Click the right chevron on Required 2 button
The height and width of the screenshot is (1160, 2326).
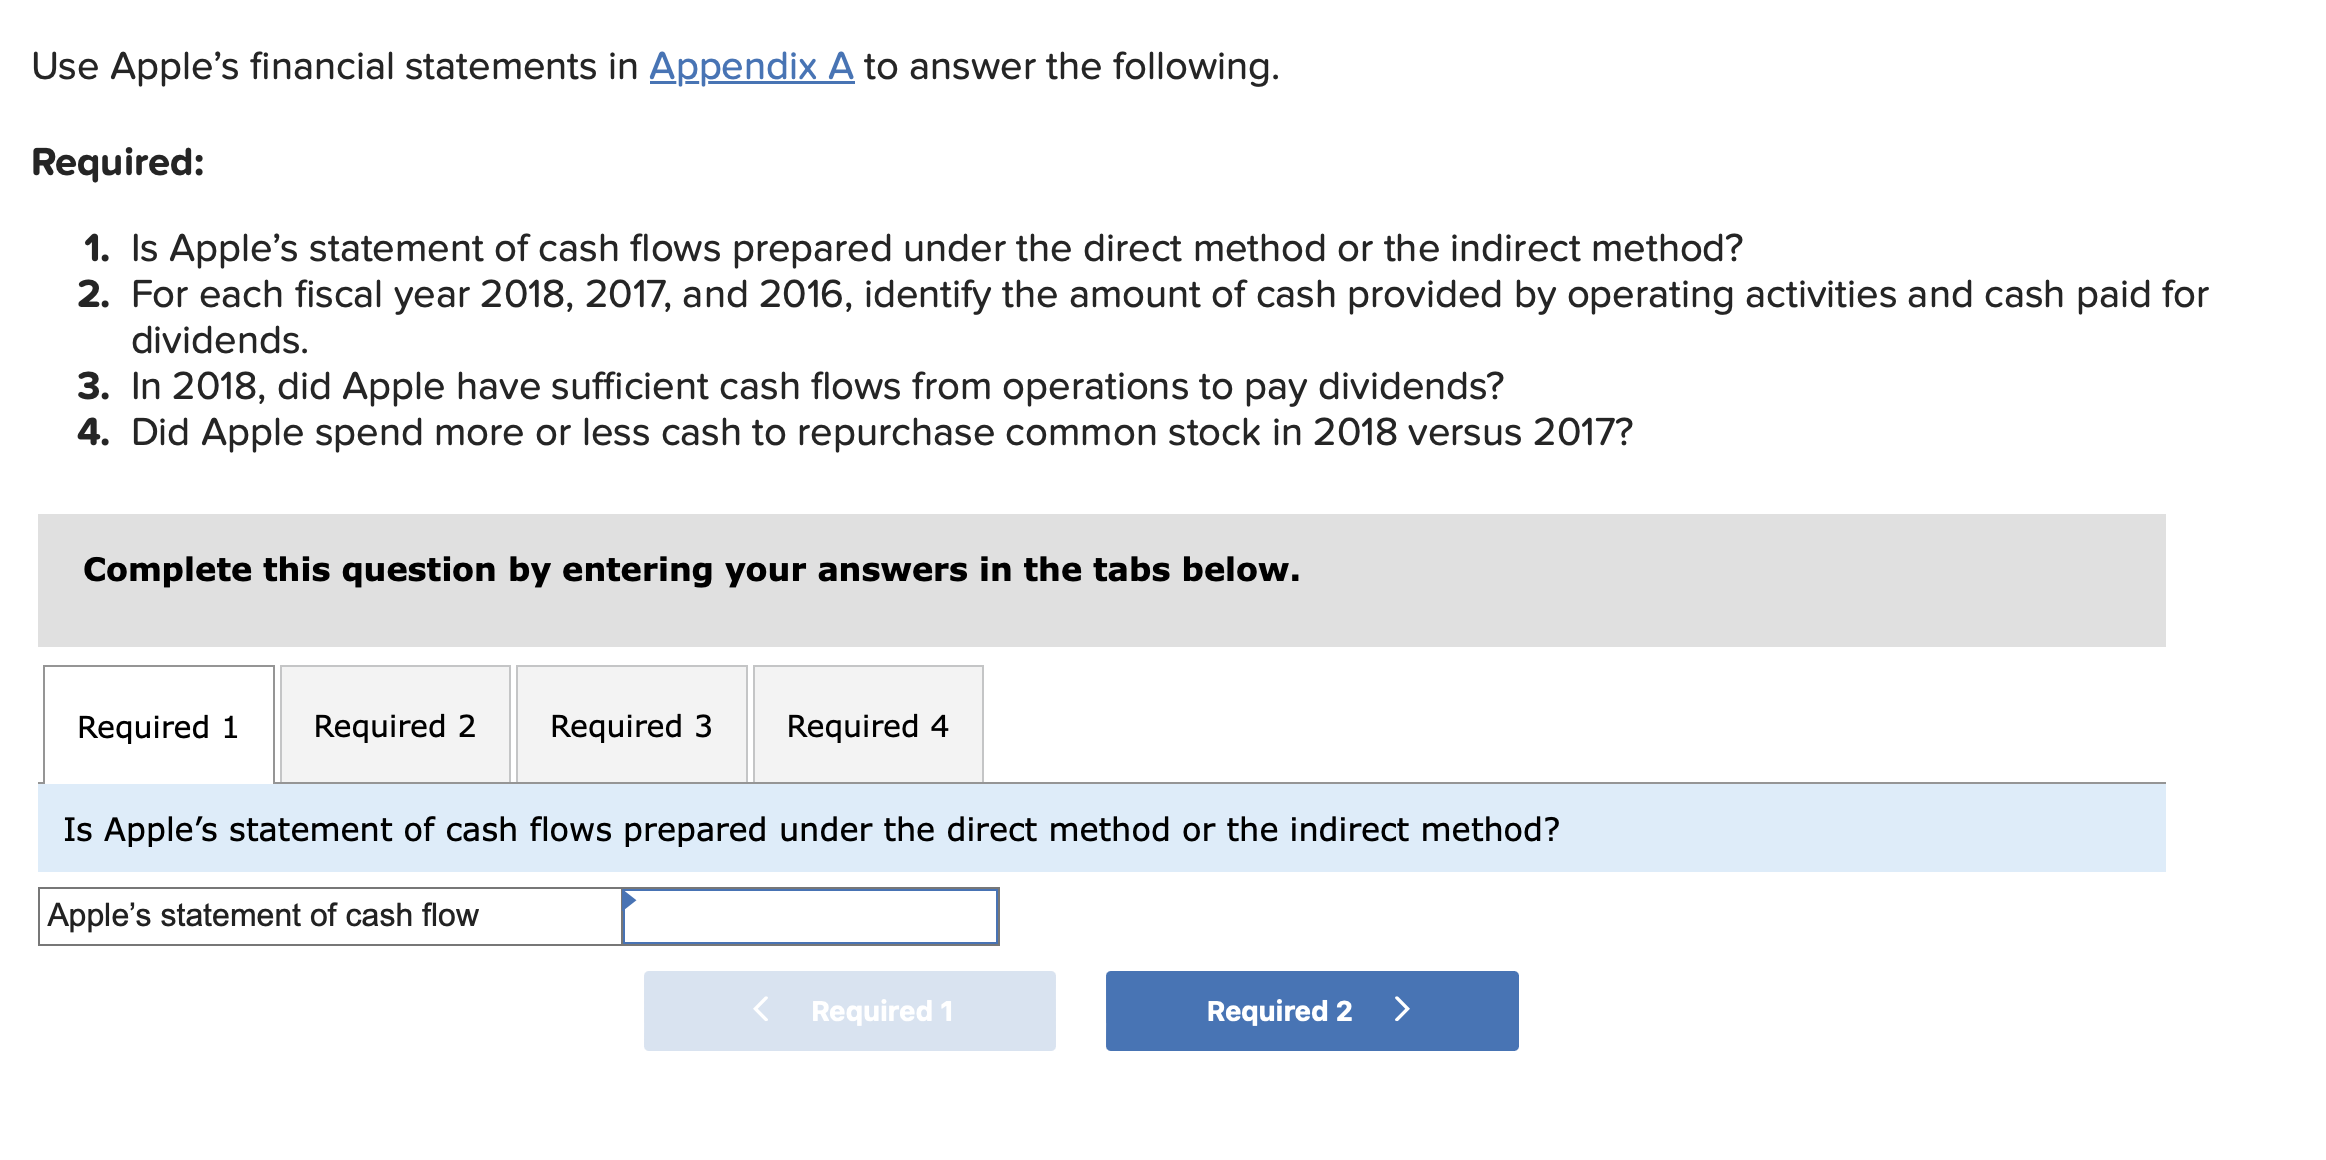pos(1402,1010)
